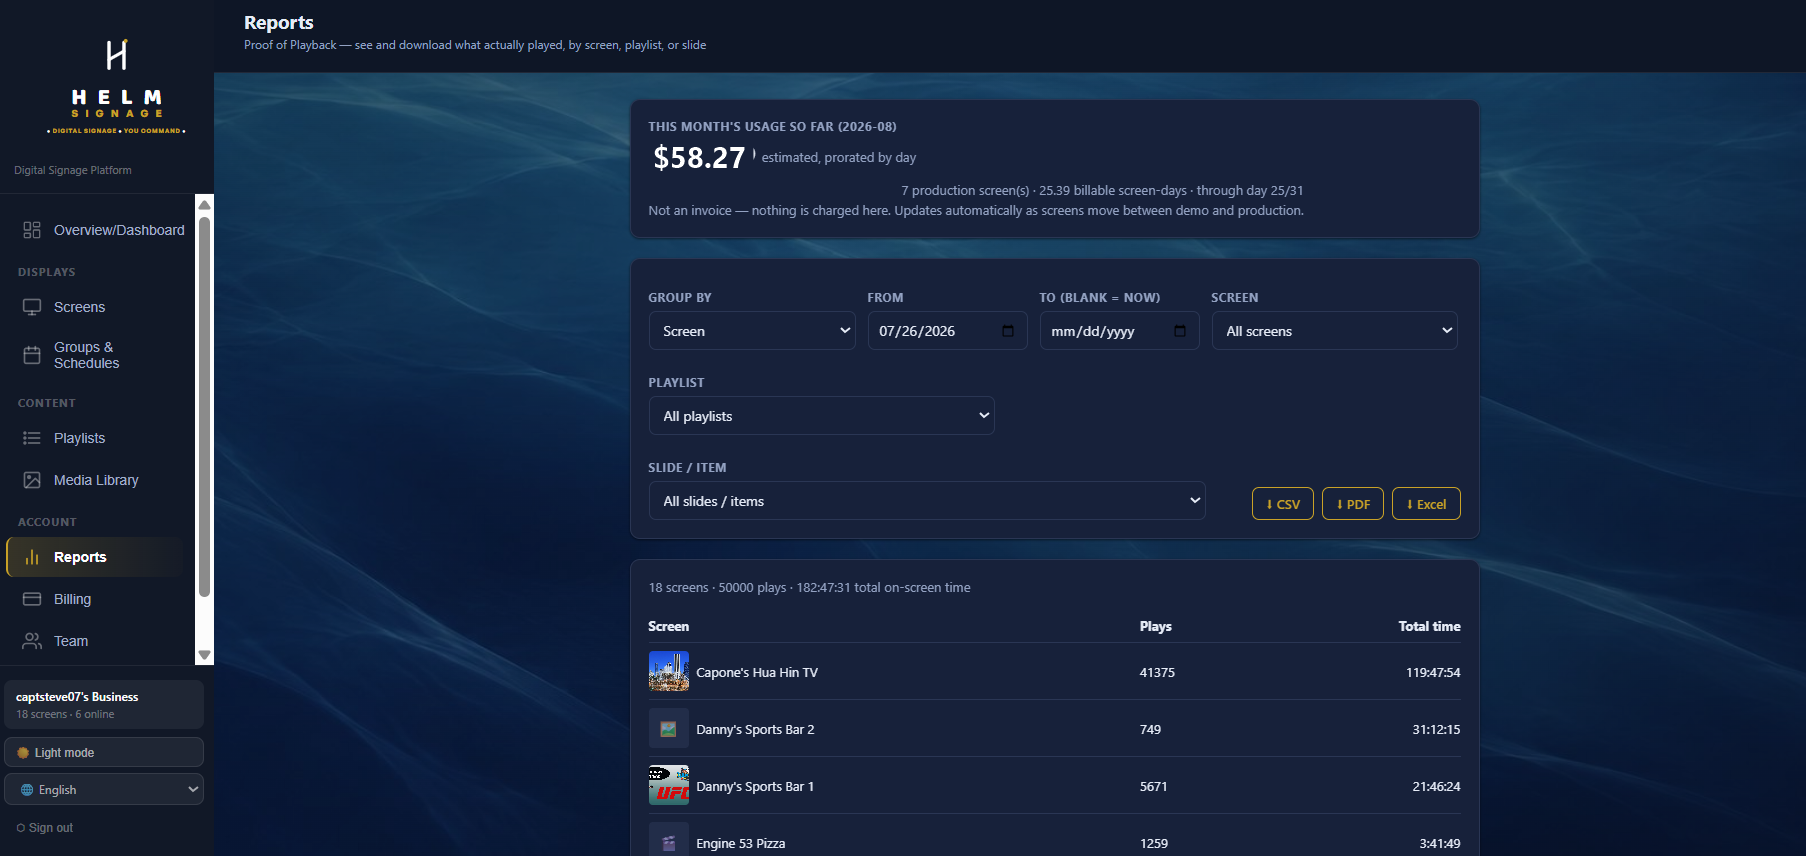Select the Engine 53 Pizza name
1806x856 pixels.
(741, 843)
